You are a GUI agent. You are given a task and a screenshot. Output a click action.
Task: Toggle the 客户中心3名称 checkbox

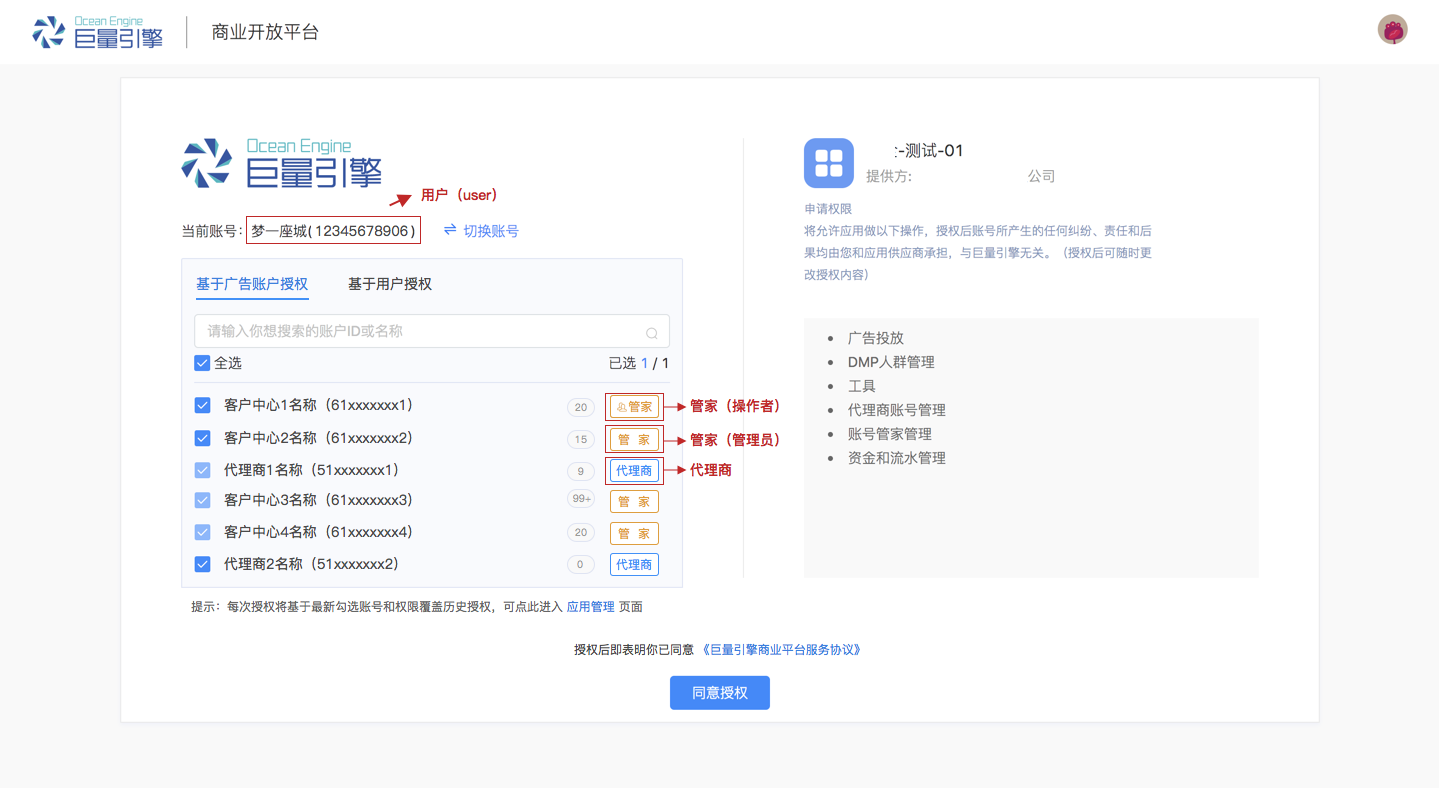[x=203, y=500]
